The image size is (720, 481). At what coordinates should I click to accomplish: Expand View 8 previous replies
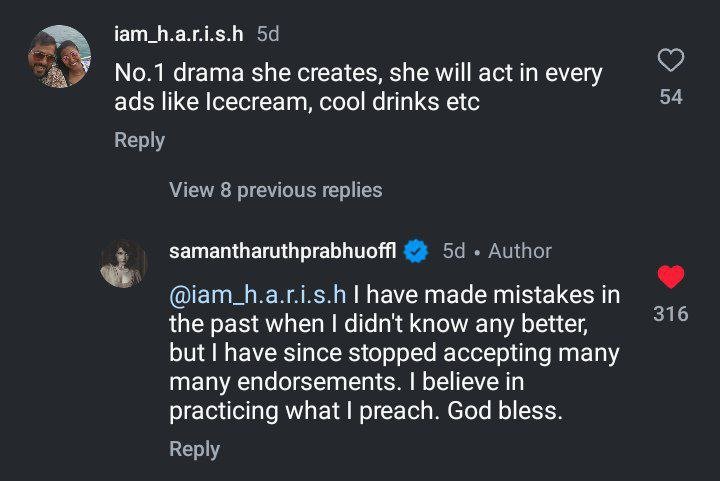[x=276, y=189]
